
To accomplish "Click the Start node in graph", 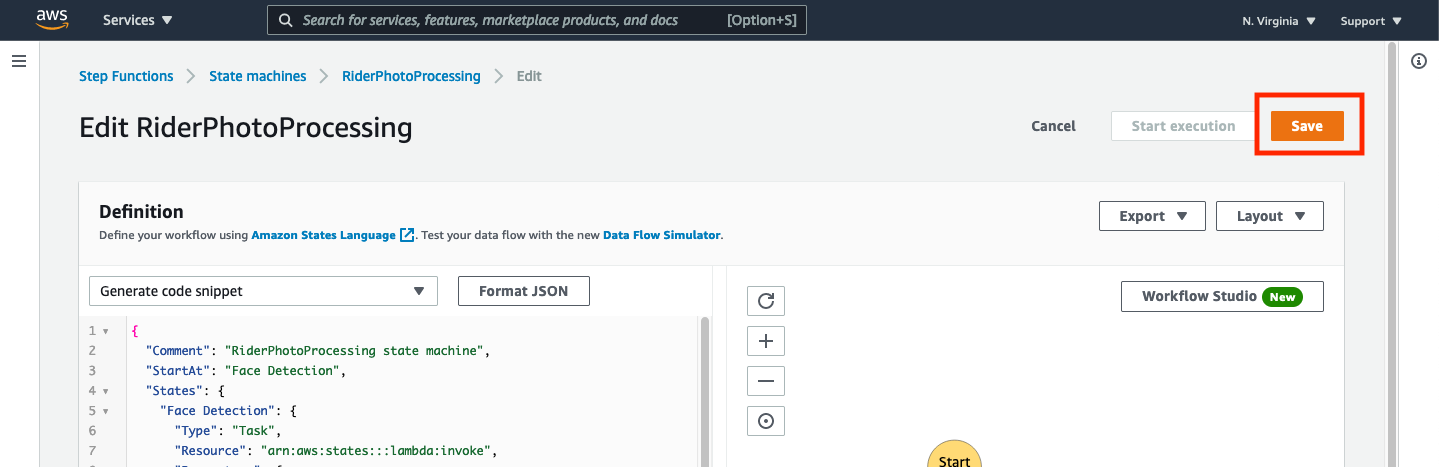I will [x=955, y=455].
